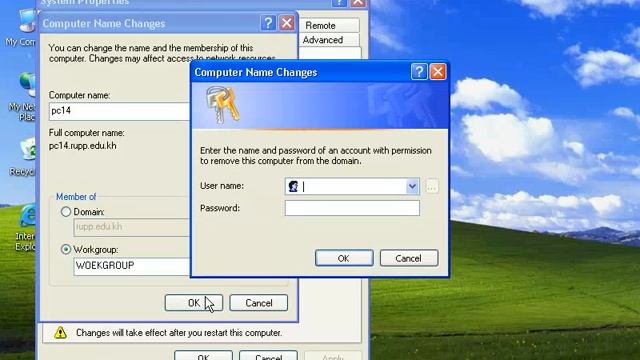
Task: Click the help question mark on the credentials dialog
Action: (419, 72)
